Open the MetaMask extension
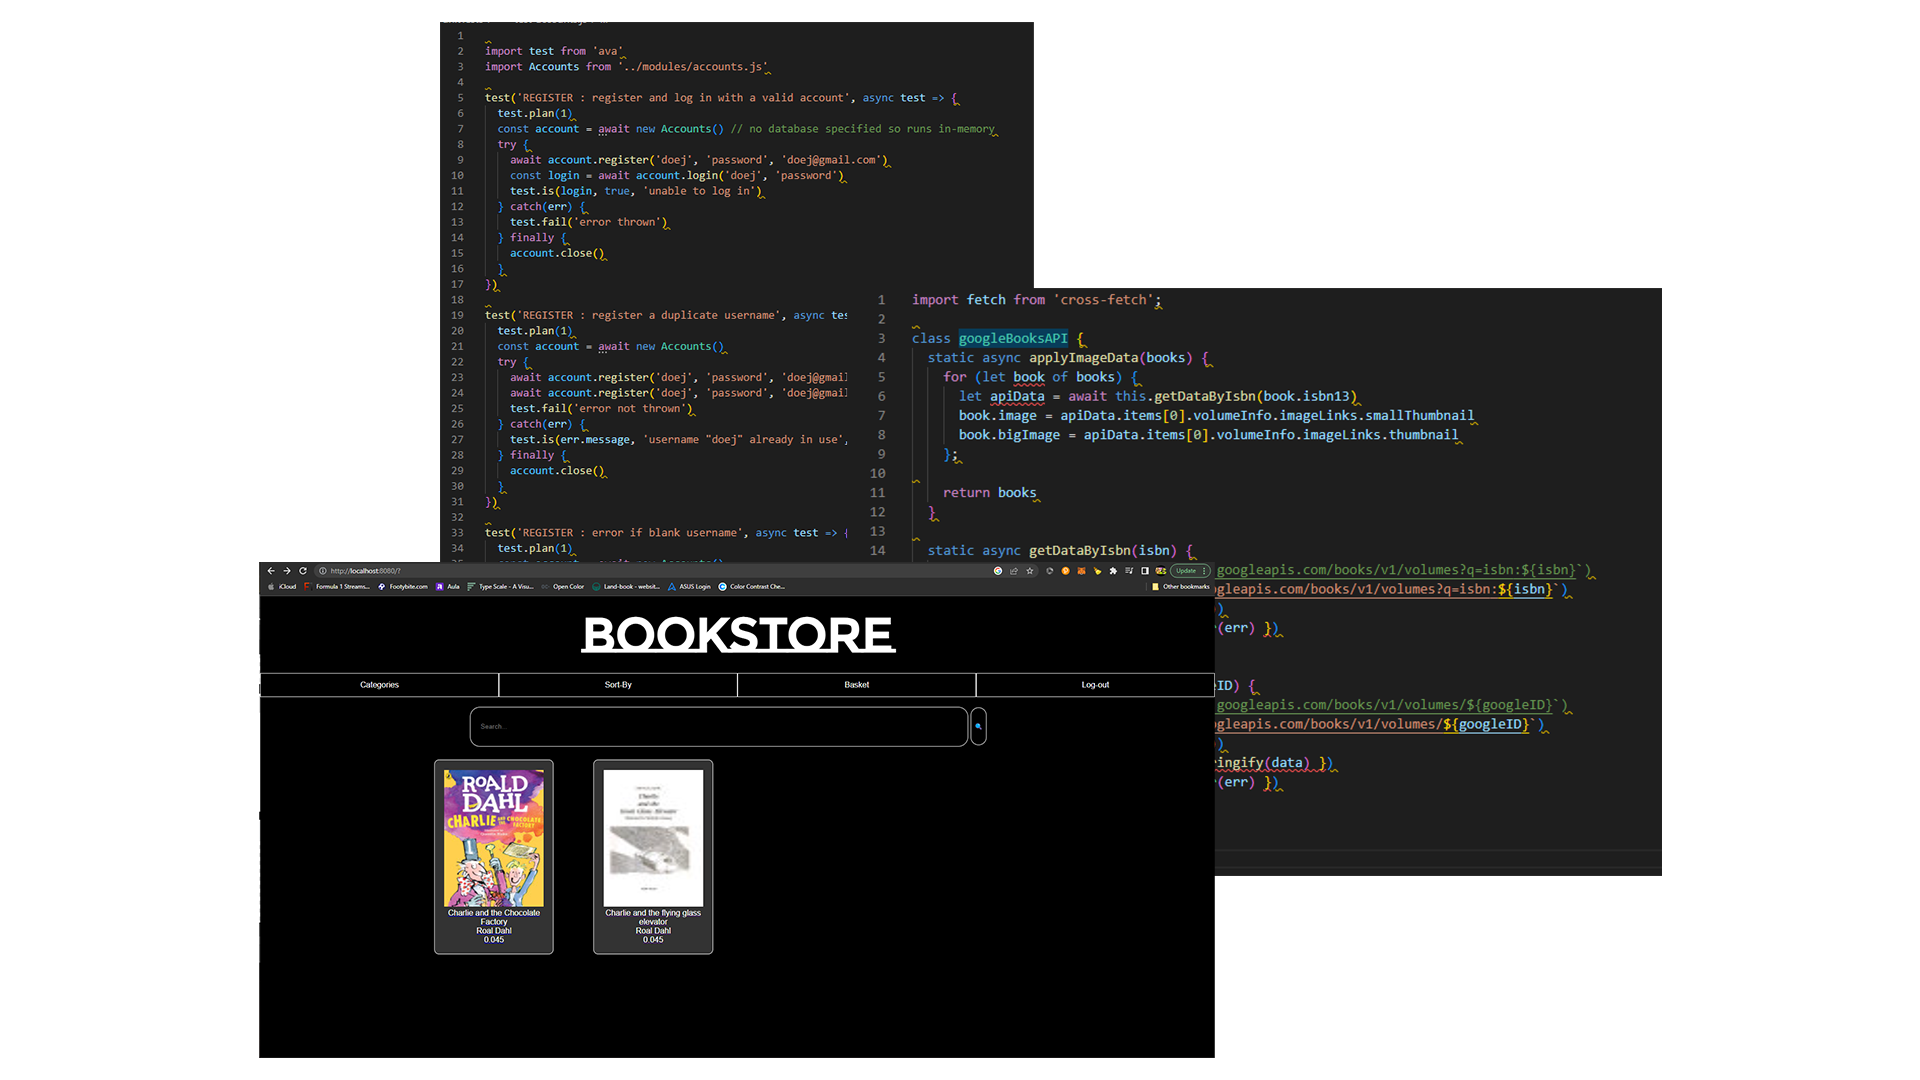 click(1082, 571)
